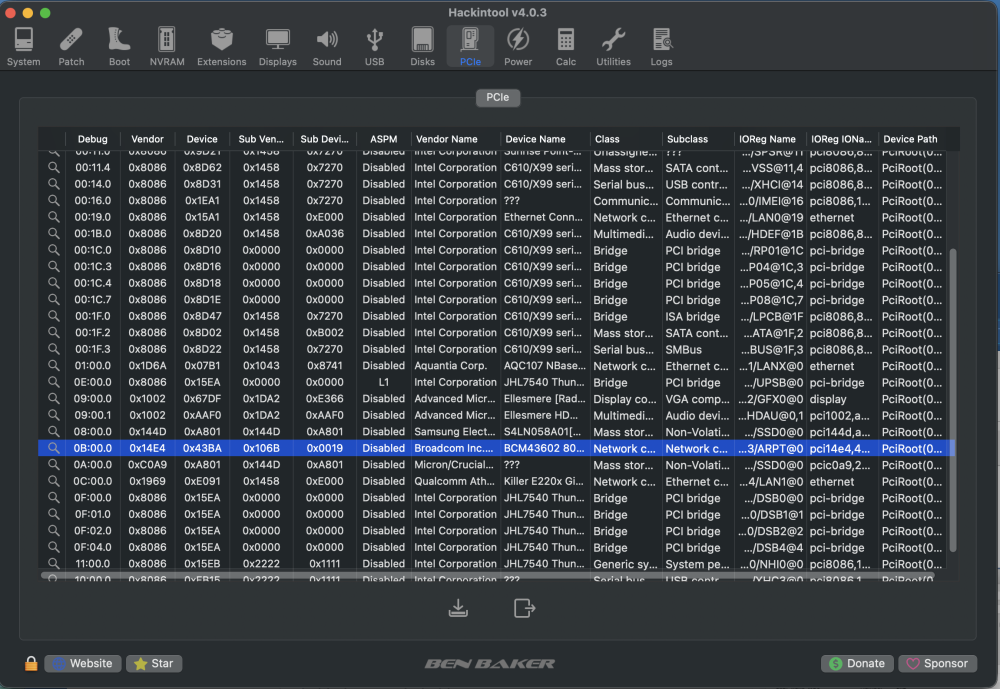Click magnifier icon for row 11:00.0
1000x689 pixels.
click(x=54, y=564)
